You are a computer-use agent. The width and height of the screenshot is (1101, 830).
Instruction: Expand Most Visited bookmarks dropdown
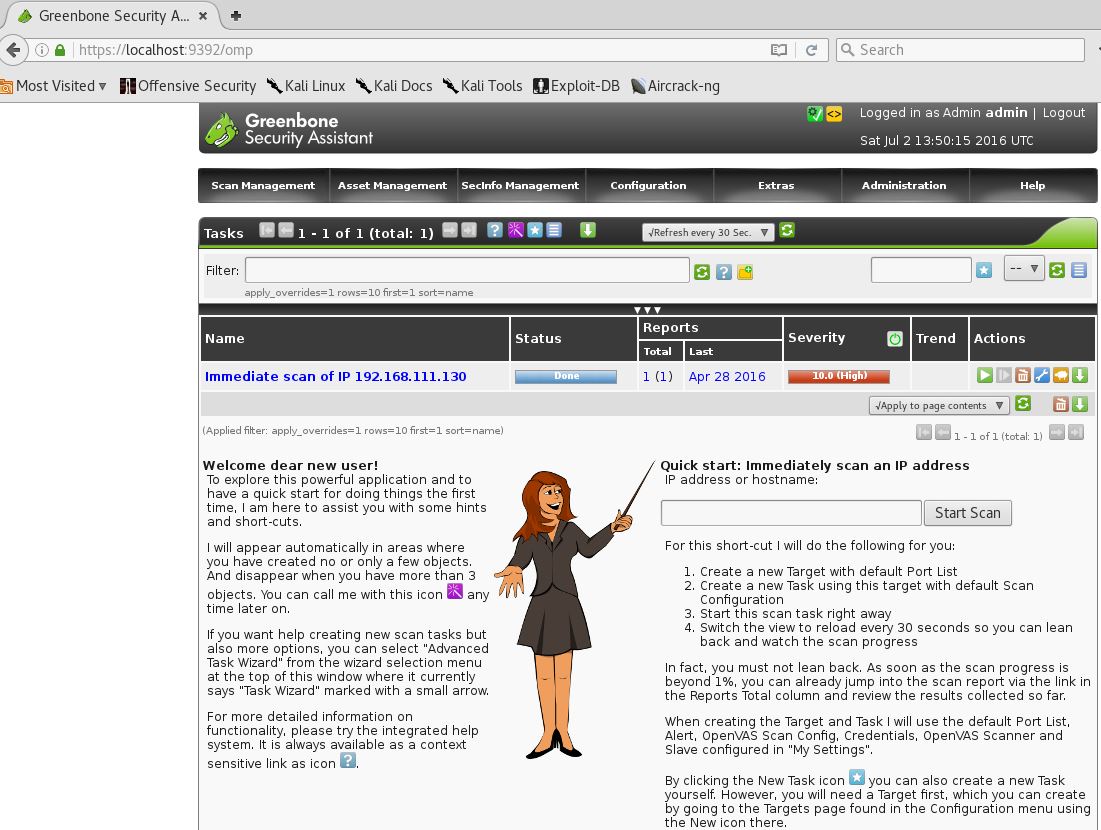[x=54, y=86]
